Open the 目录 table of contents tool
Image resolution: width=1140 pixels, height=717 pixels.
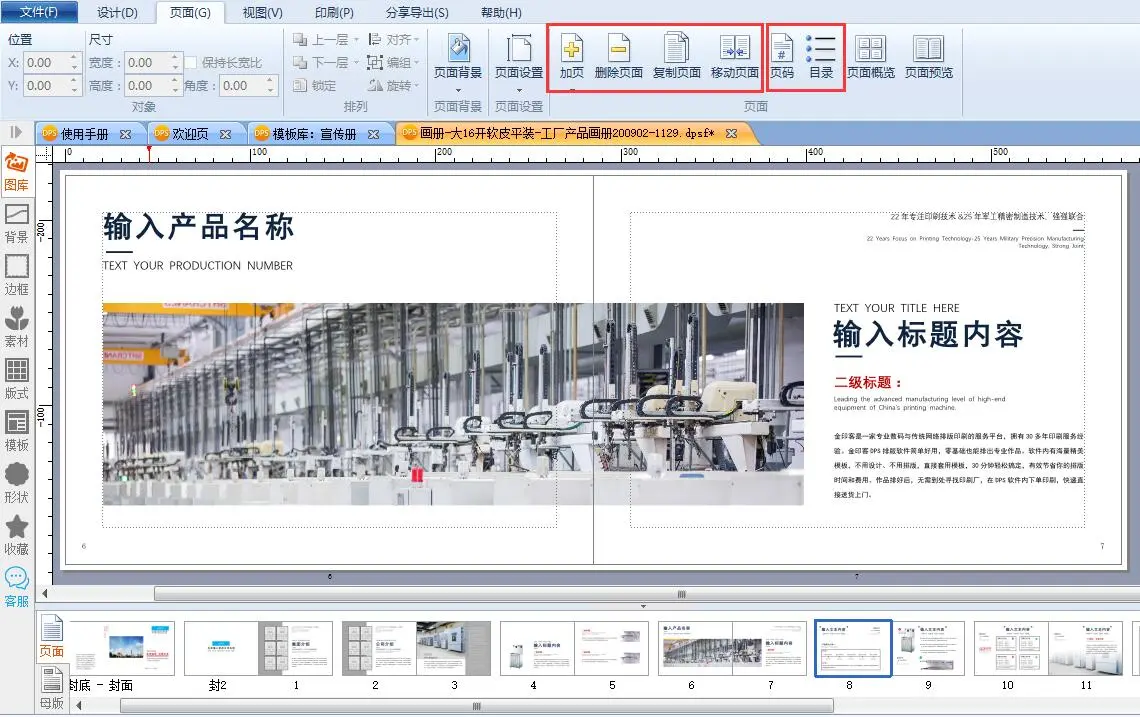coord(821,50)
